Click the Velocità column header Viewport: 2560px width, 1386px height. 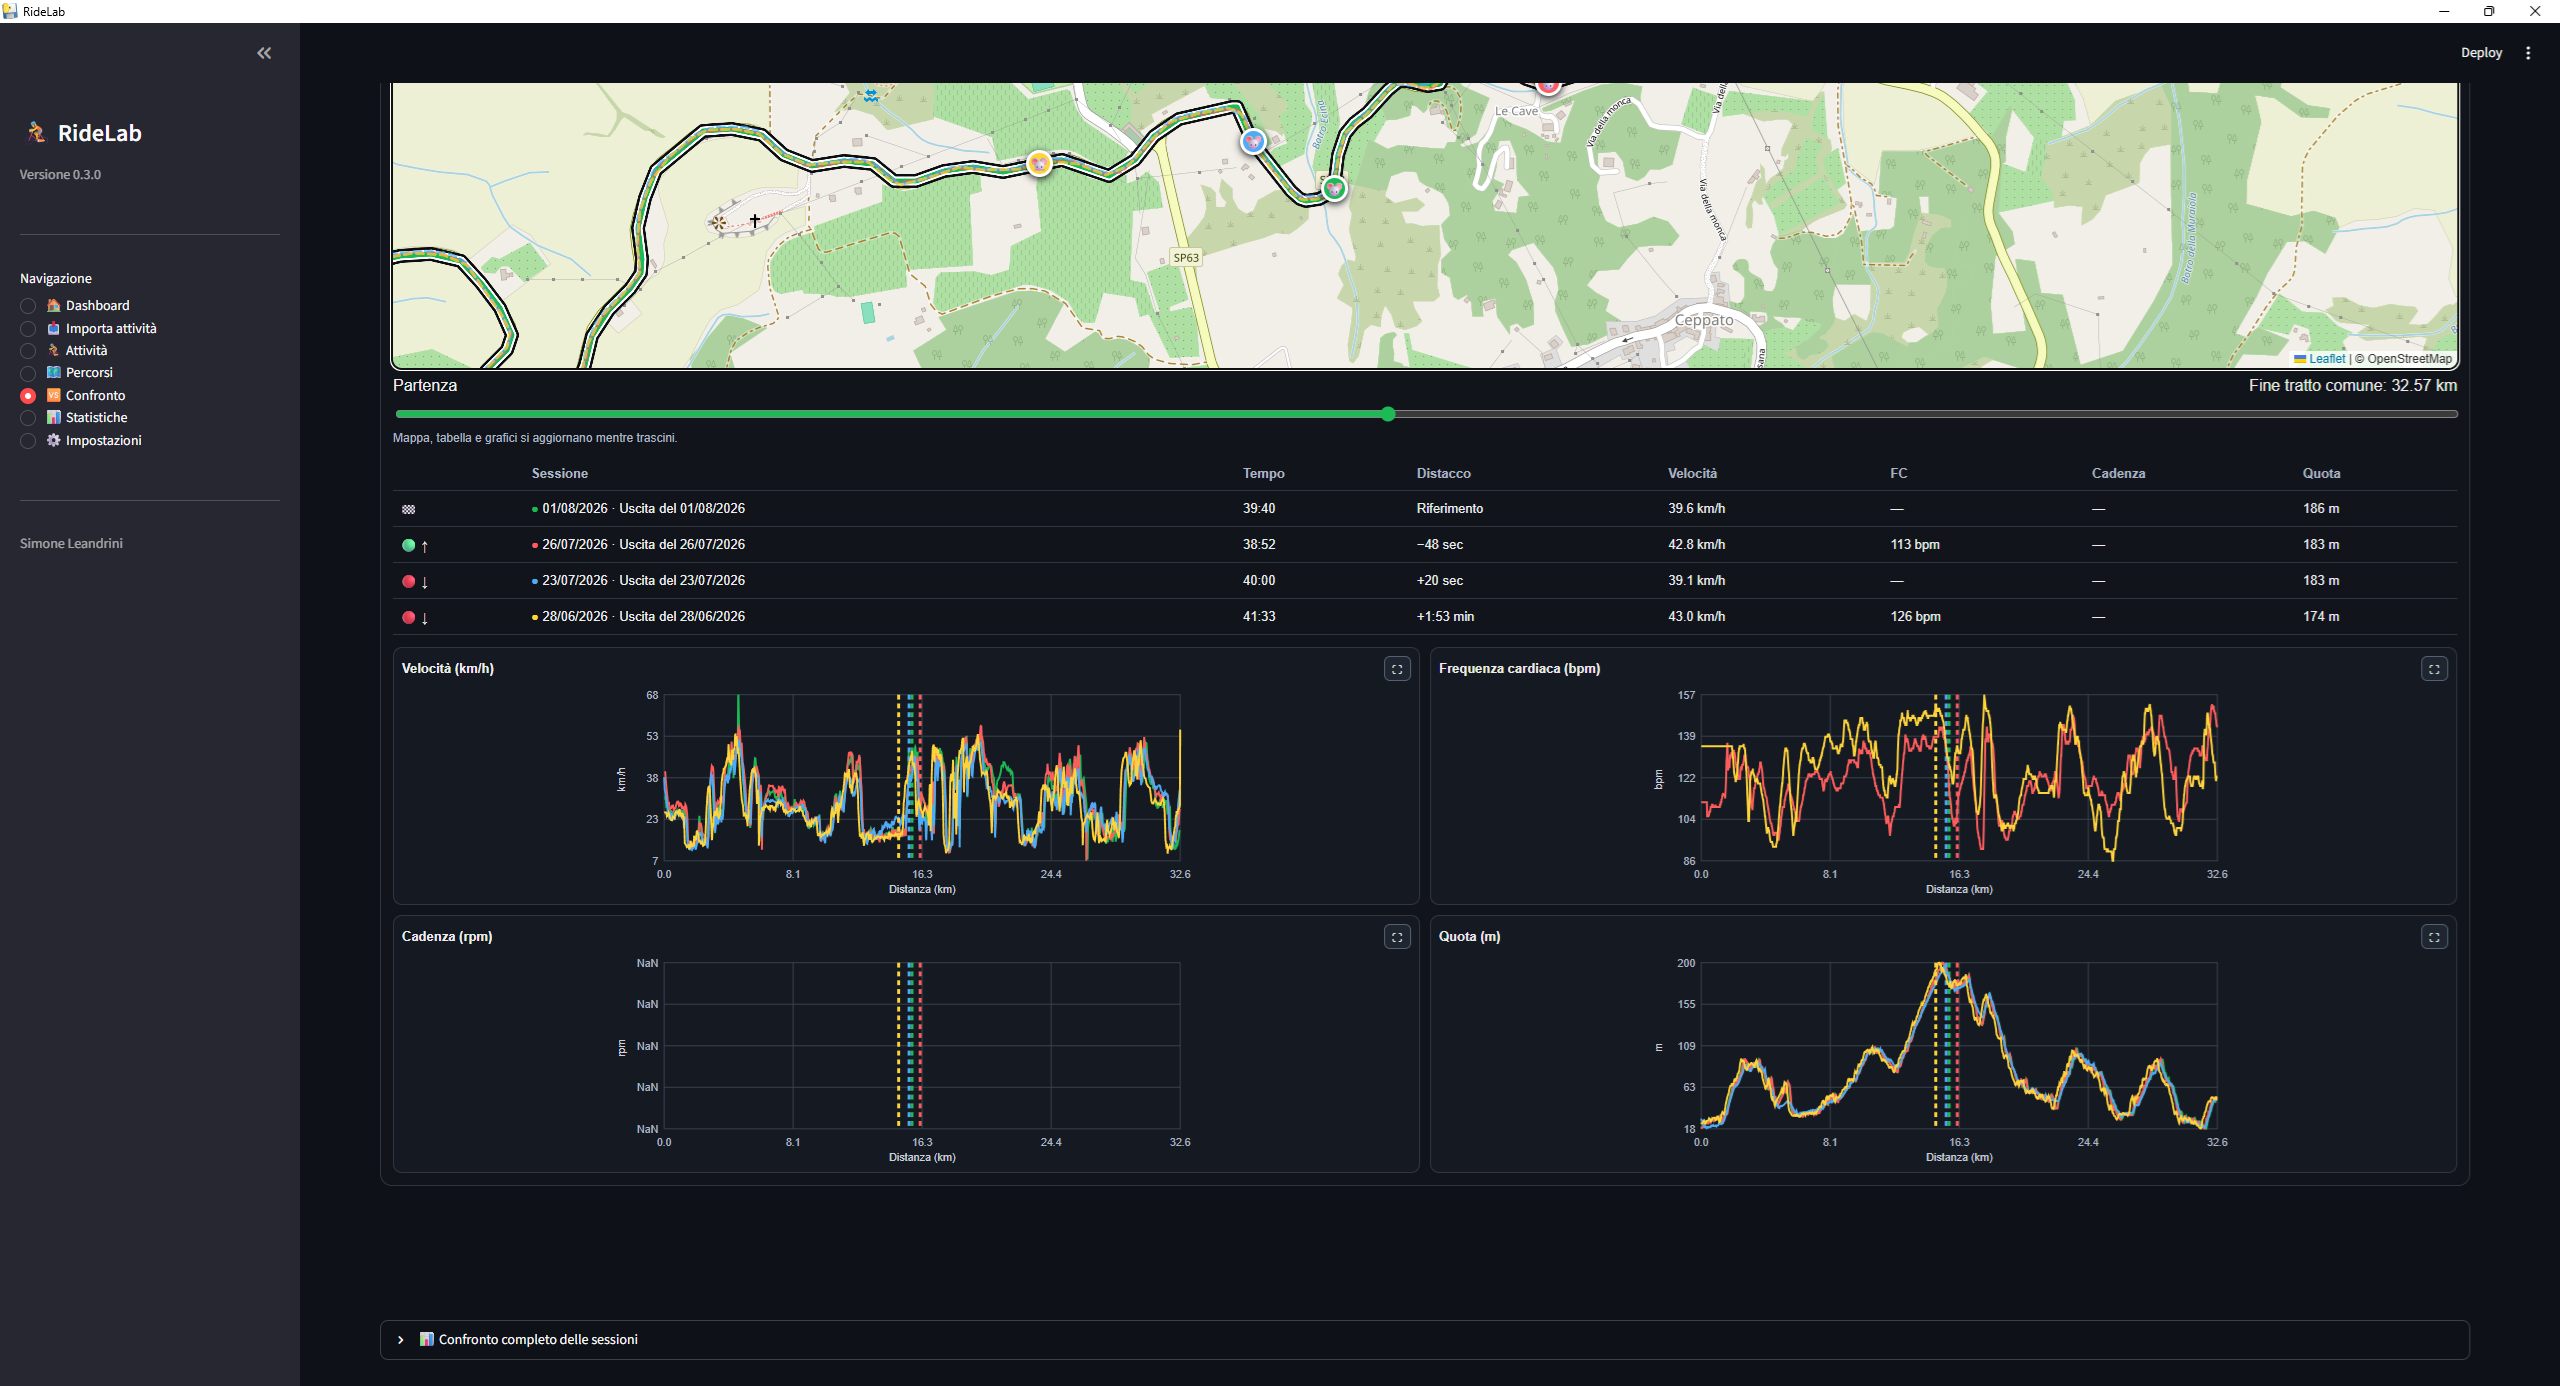click(x=1692, y=474)
